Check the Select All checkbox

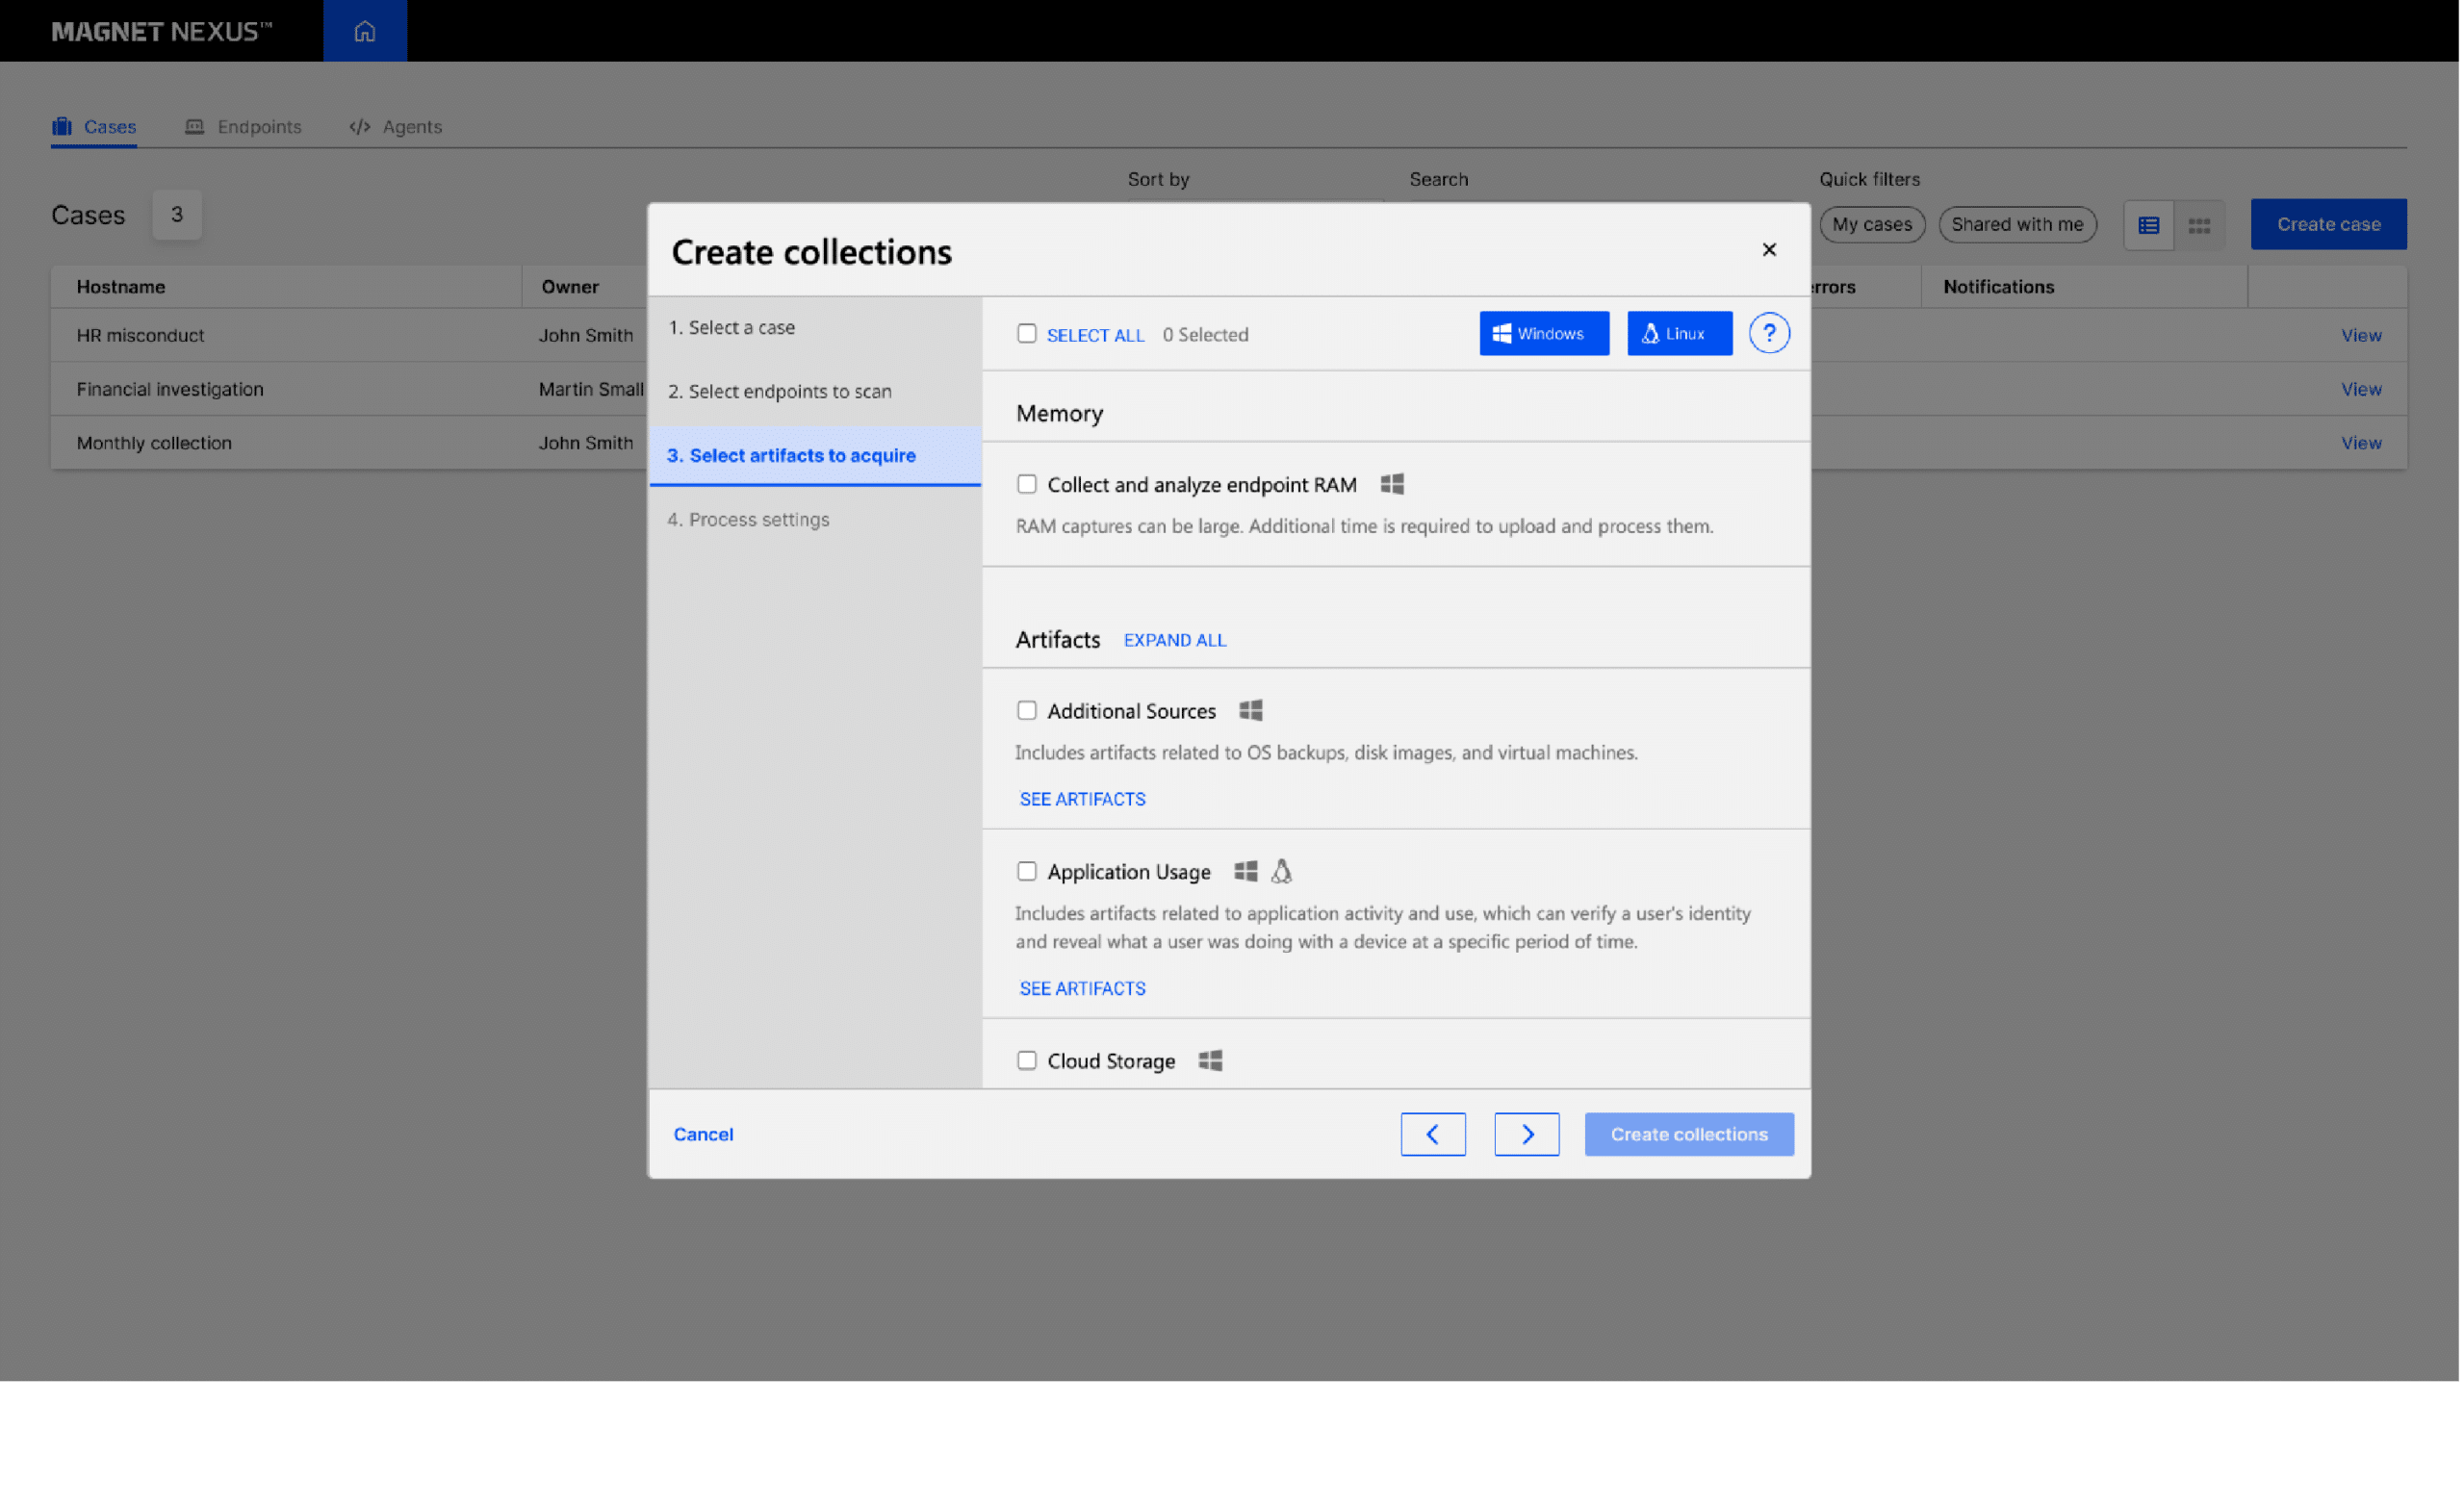click(x=1026, y=334)
